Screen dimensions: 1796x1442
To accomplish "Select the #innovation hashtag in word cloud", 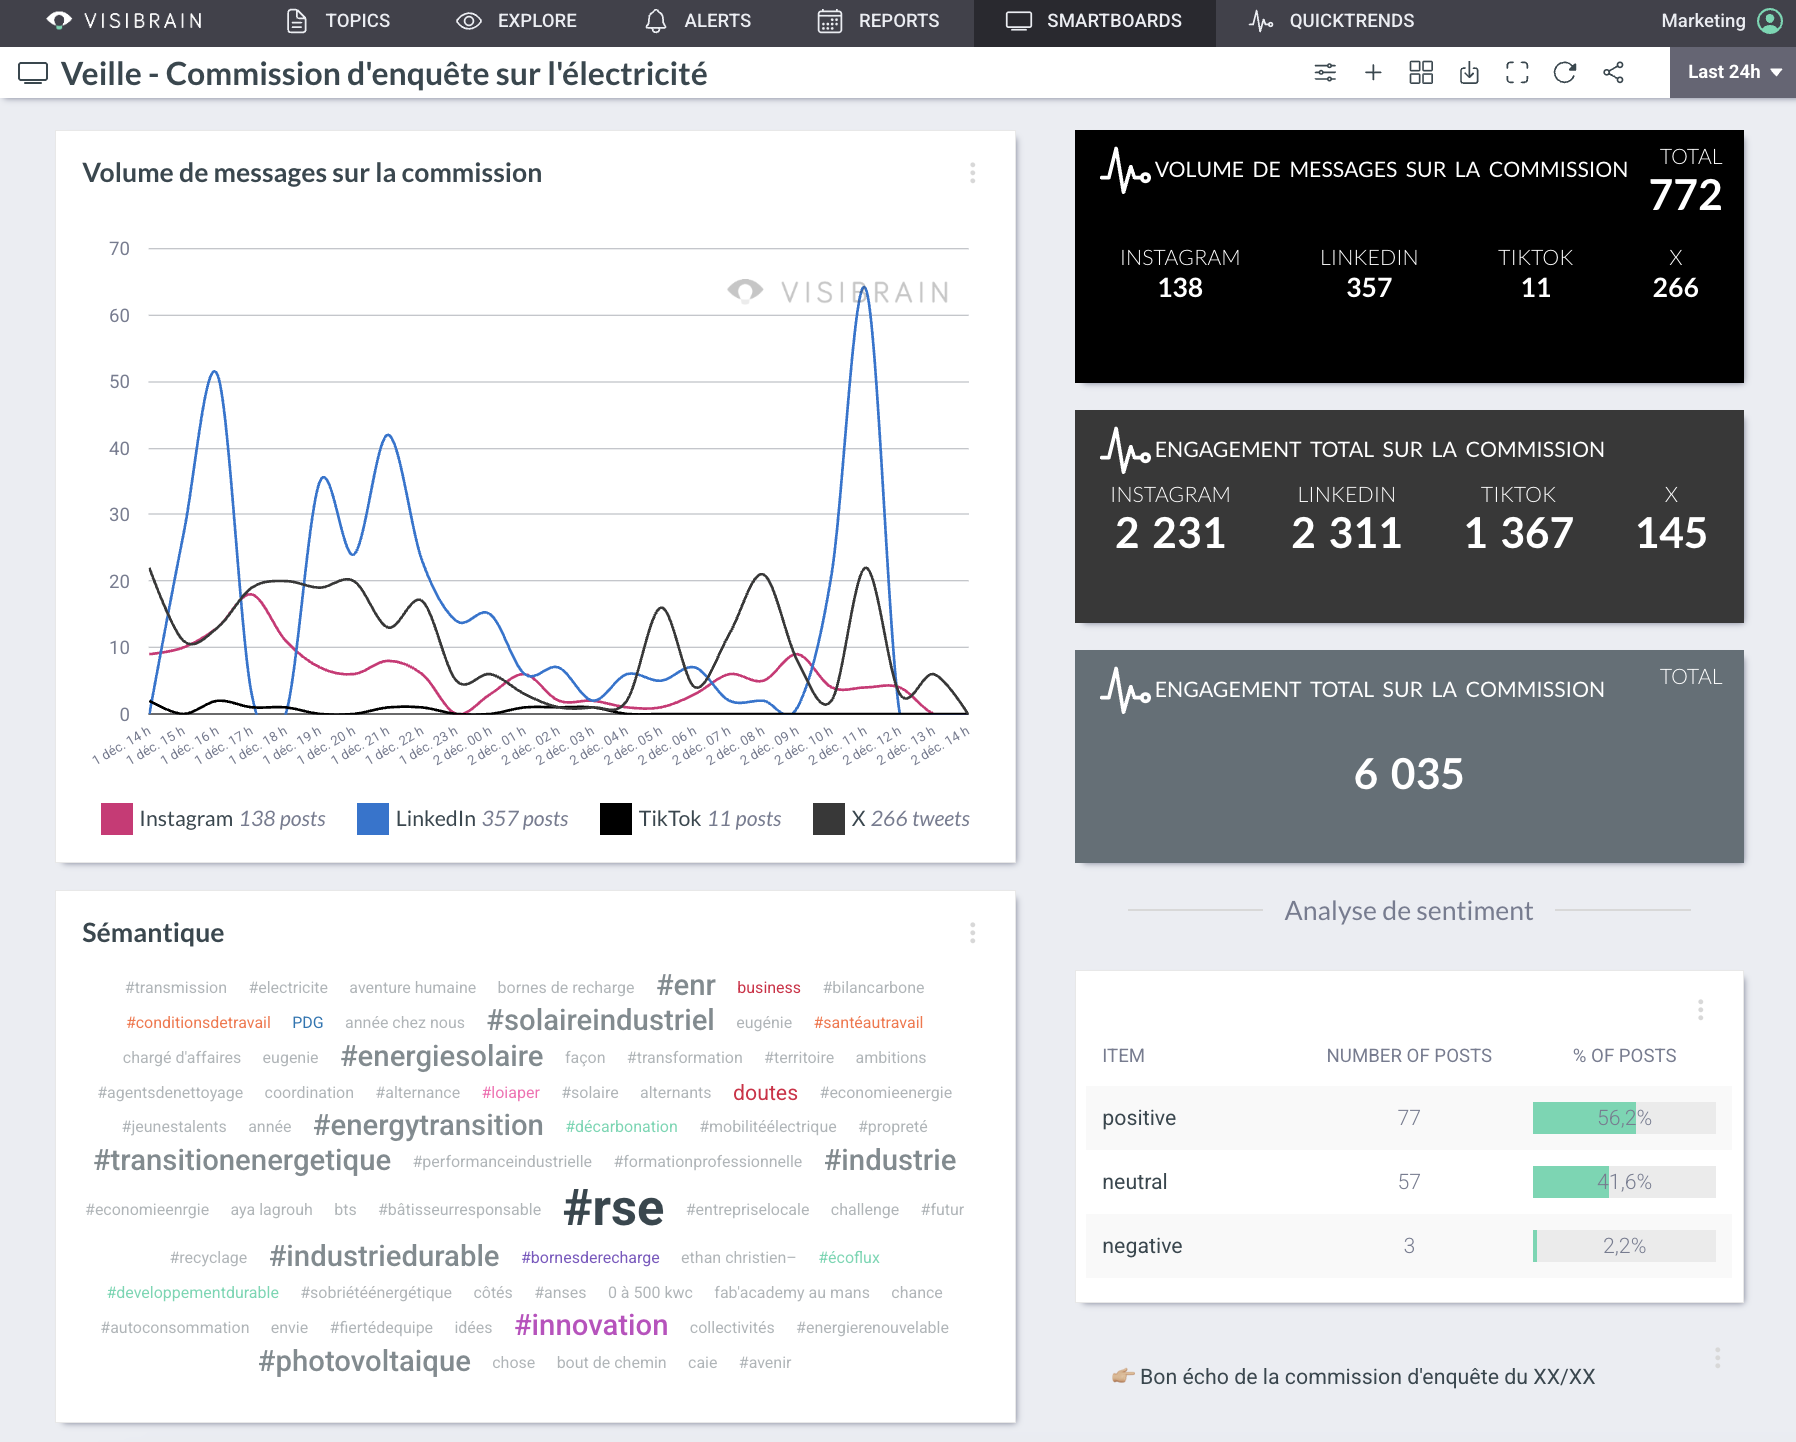I will tap(591, 1326).
